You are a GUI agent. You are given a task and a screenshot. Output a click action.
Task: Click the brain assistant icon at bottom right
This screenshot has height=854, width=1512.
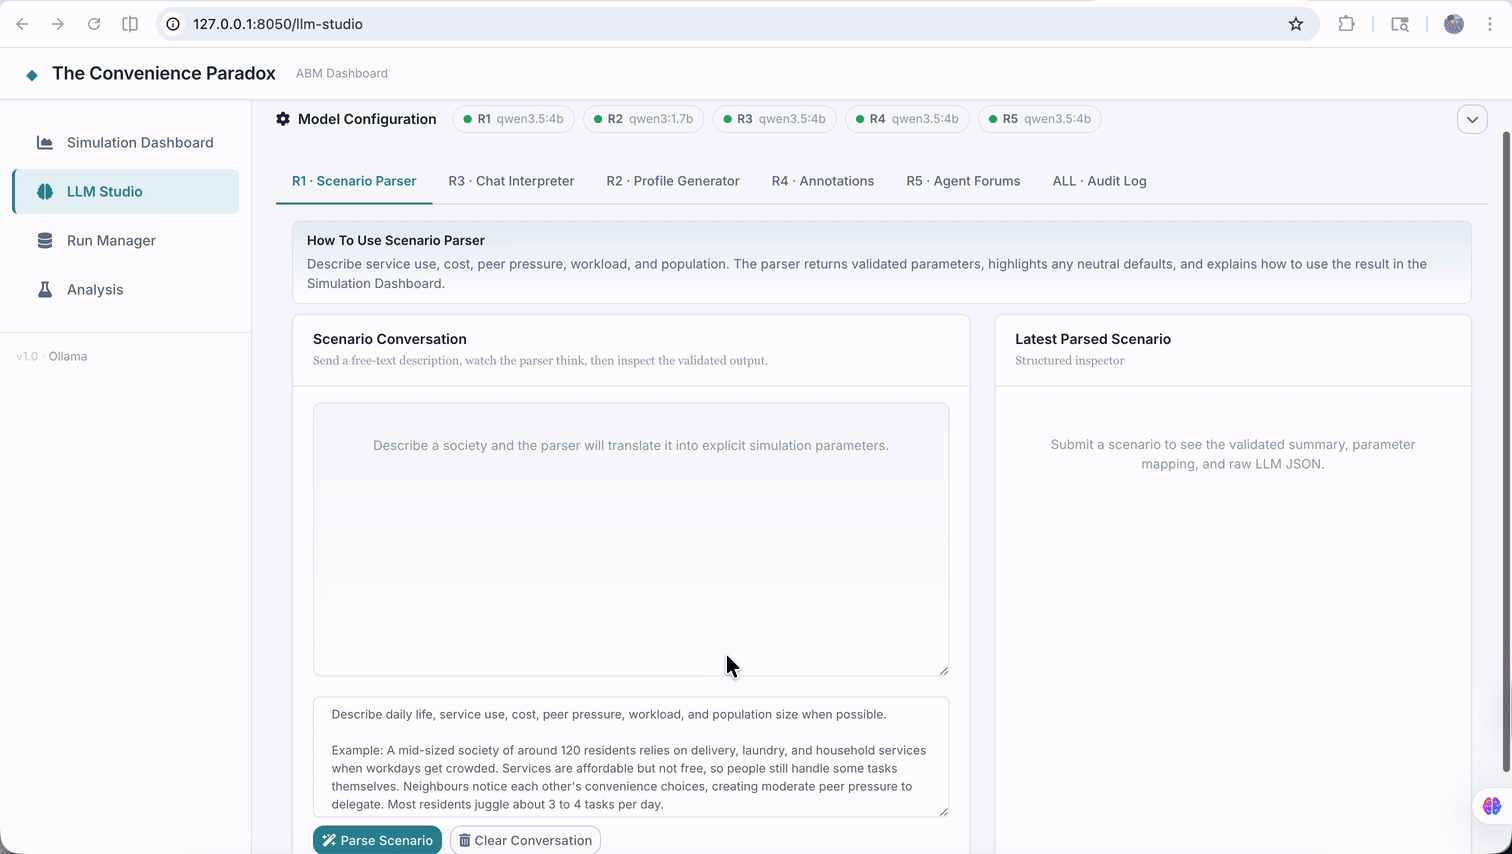[1491, 806]
